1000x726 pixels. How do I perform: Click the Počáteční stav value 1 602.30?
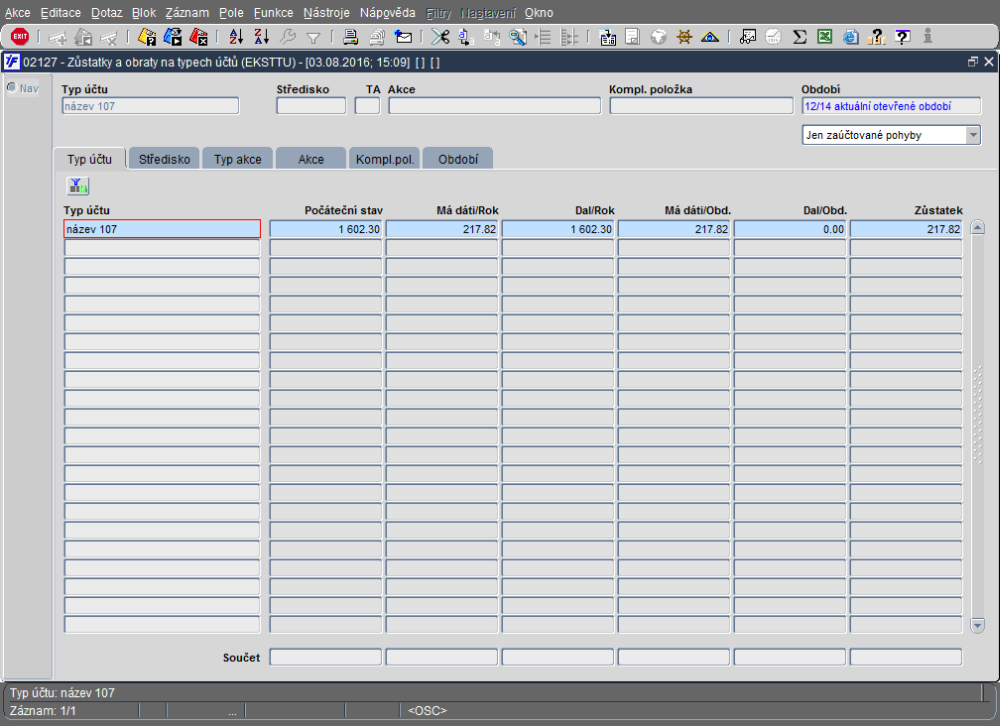325,229
